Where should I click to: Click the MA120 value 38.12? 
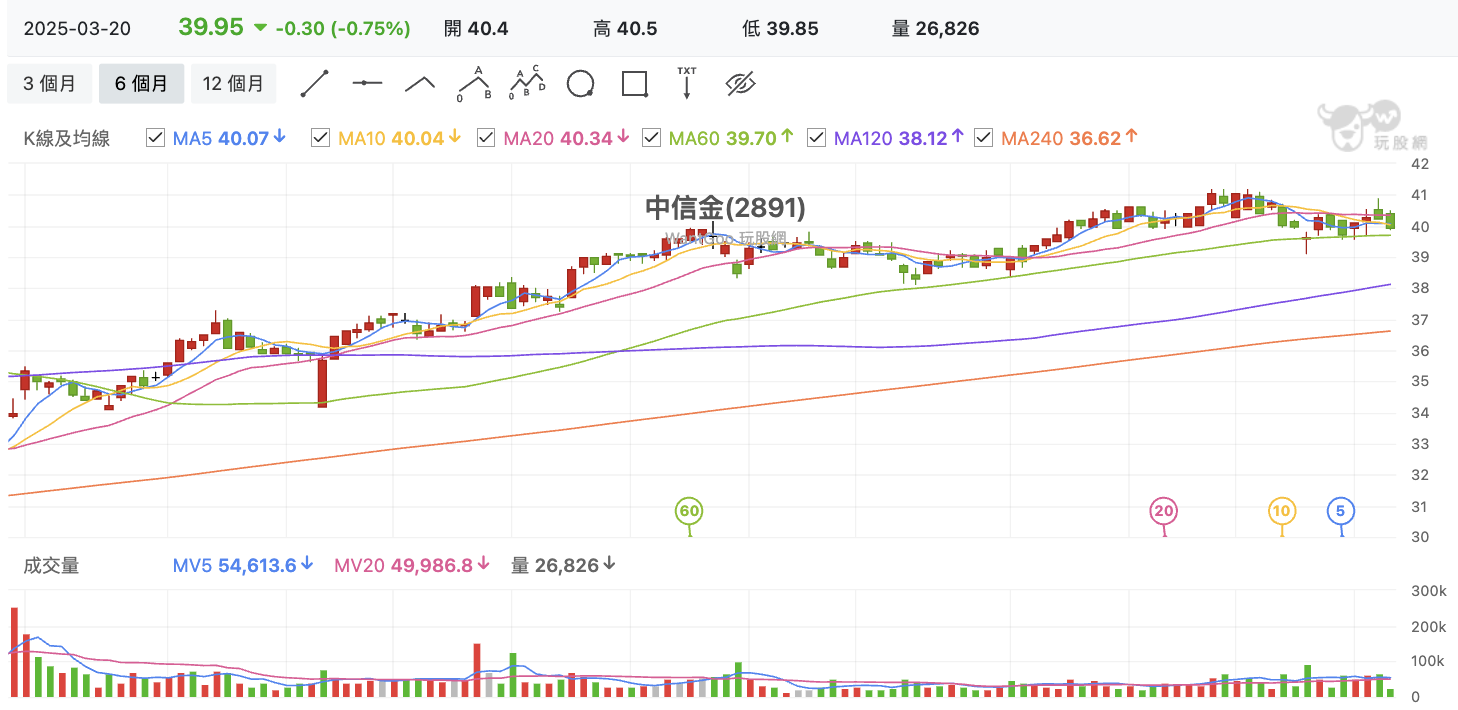pos(922,138)
